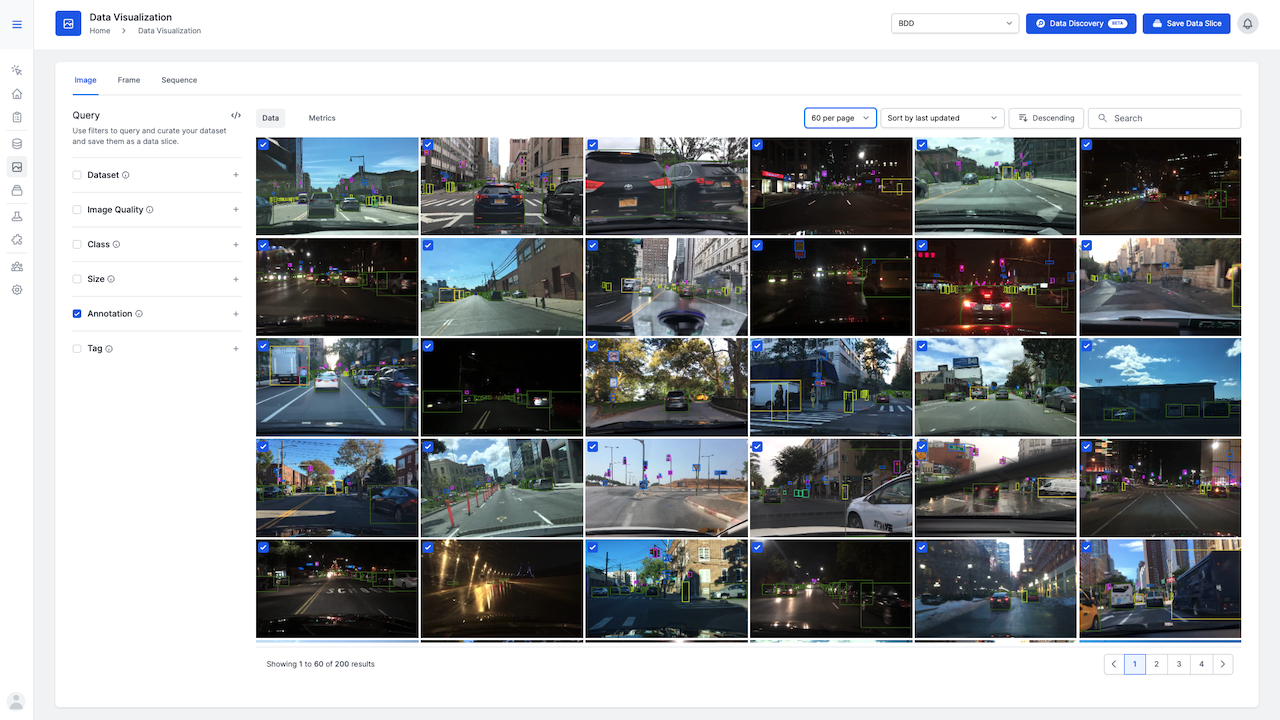Open the Sort by last updated dropdown

pyautogui.click(x=942, y=118)
